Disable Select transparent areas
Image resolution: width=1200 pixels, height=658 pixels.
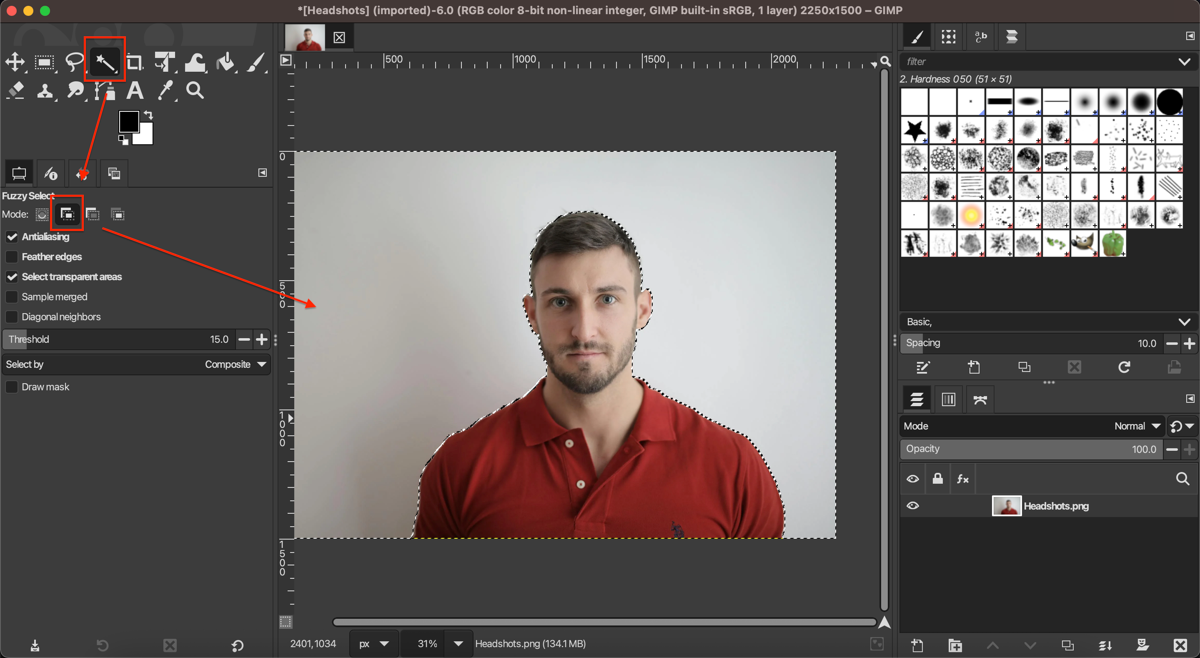tap(14, 277)
